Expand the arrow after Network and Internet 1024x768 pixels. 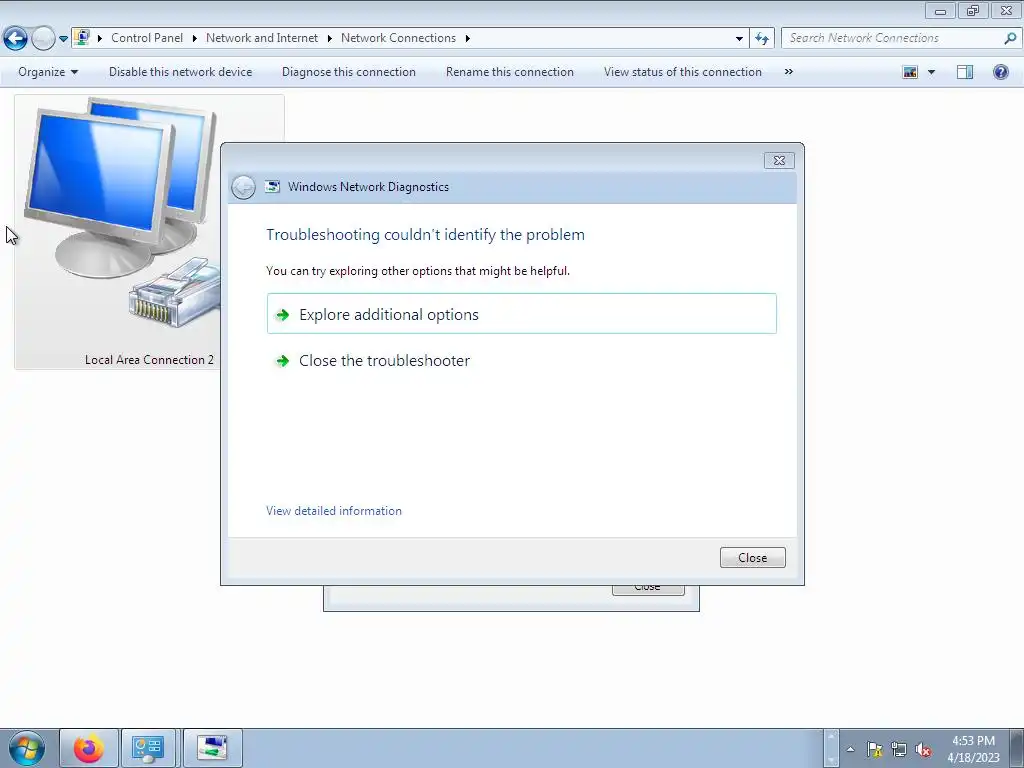(x=329, y=39)
